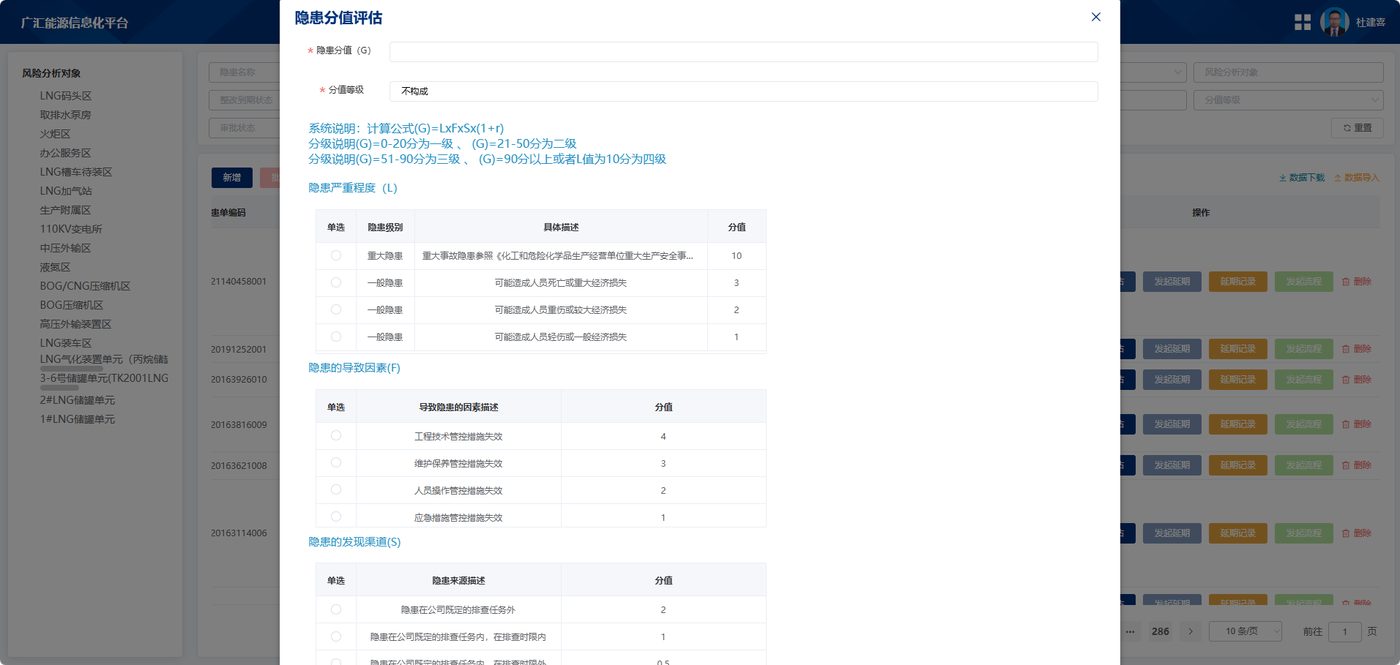Delete row 20163926010 via trash icon

1356,379
